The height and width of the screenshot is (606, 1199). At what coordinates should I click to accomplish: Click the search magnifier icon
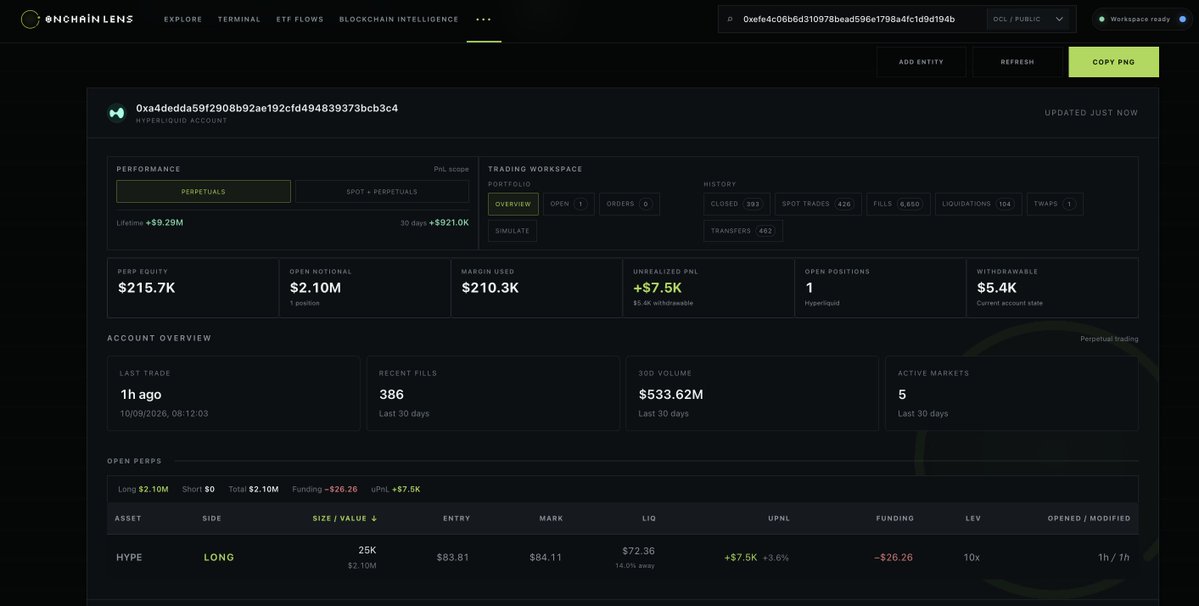click(729, 19)
